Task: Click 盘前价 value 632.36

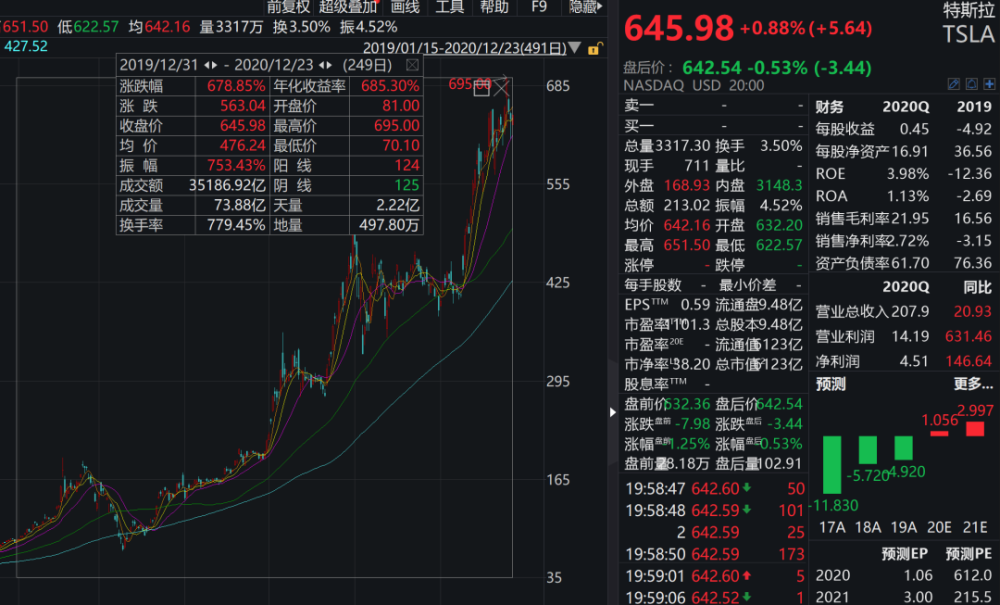Action: (687, 404)
